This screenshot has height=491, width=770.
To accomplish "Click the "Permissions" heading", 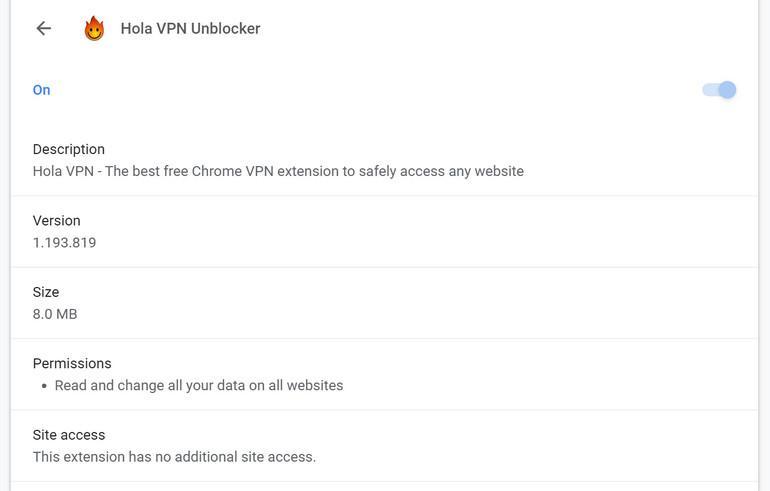I will pyautogui.click(x=72, y=363).
